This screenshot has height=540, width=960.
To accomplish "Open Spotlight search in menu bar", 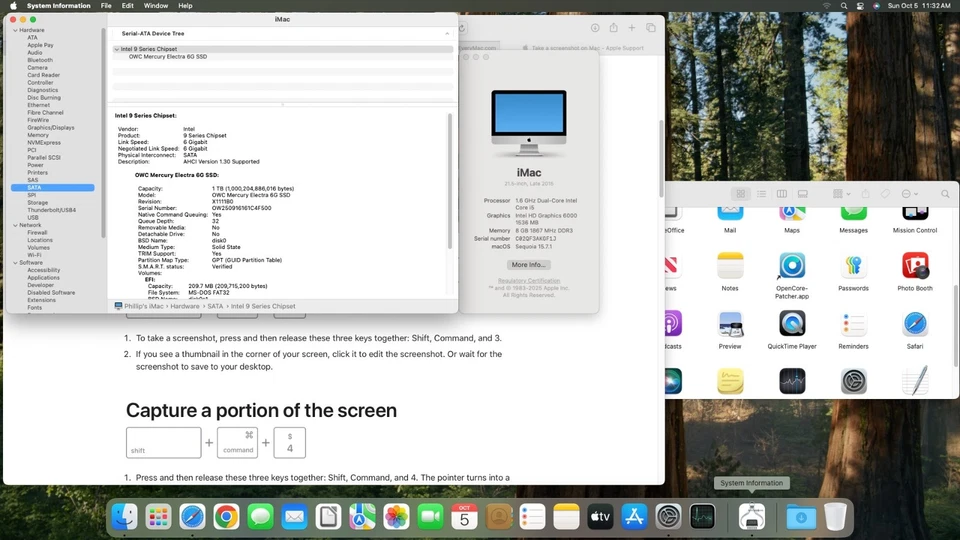I will [844, 6].
